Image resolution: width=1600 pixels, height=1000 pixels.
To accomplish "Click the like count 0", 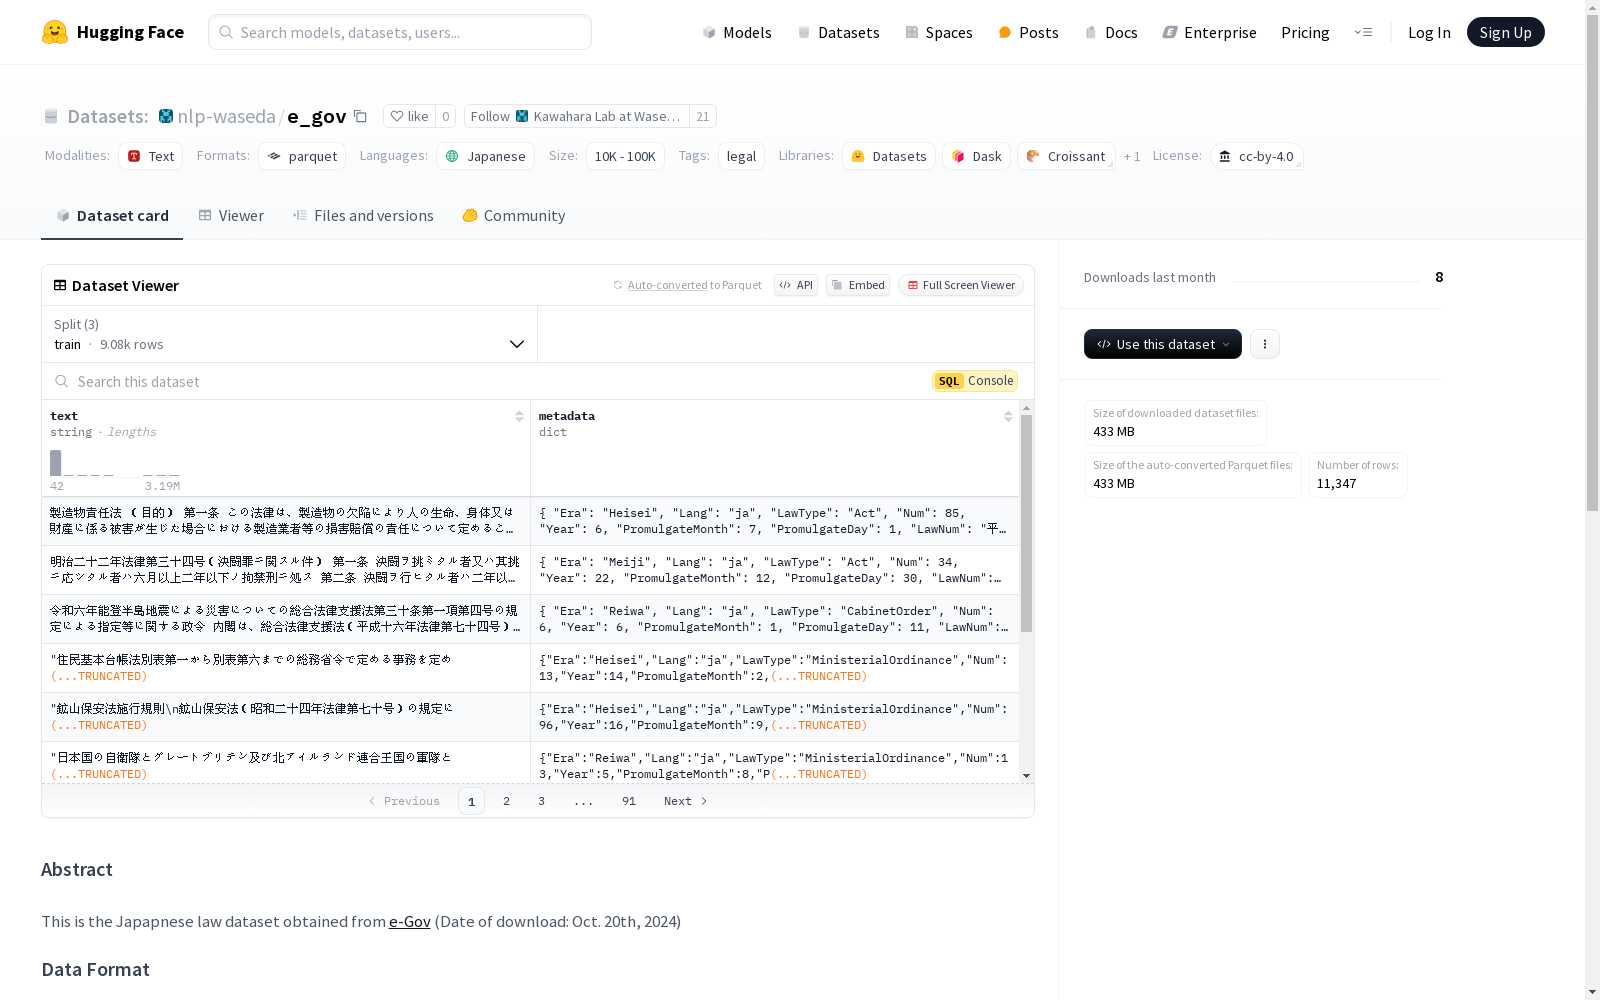I will [446, 116].
